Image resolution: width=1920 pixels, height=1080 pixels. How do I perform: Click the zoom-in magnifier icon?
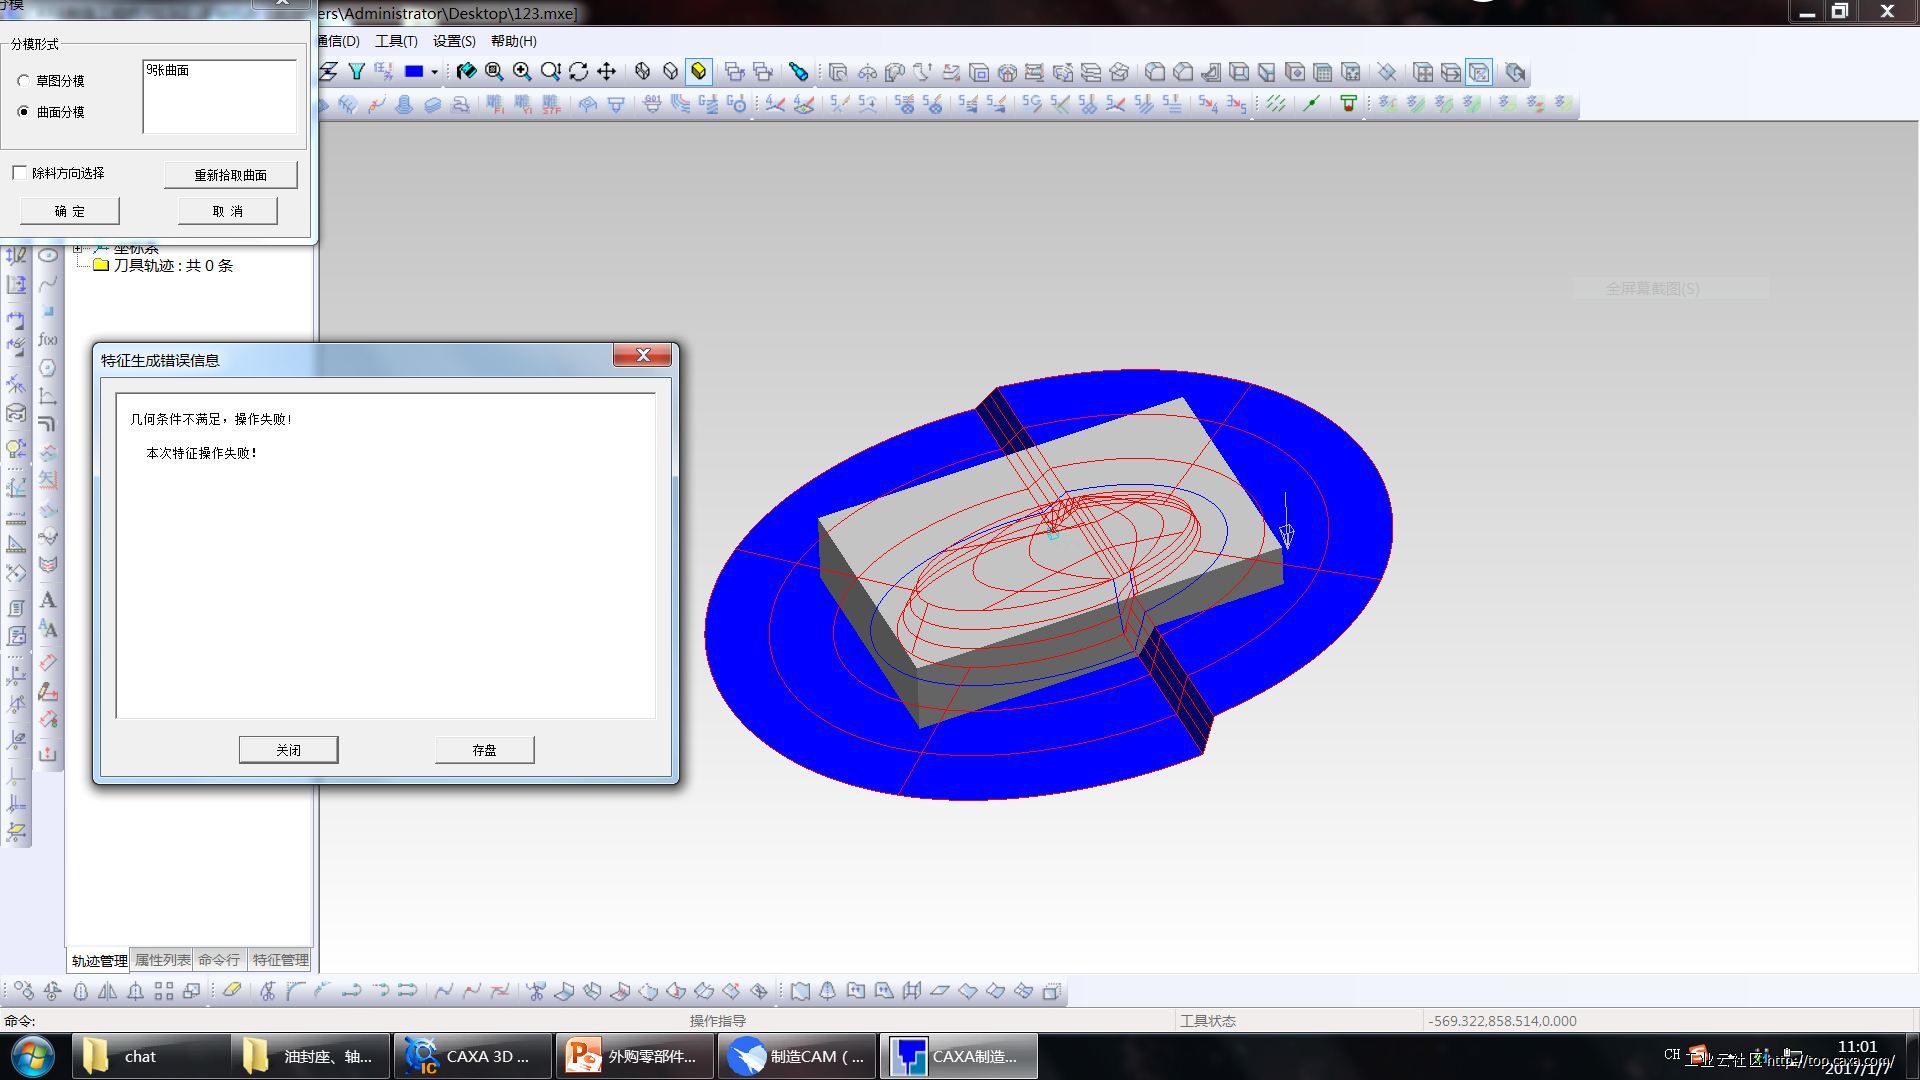[522, 72]
